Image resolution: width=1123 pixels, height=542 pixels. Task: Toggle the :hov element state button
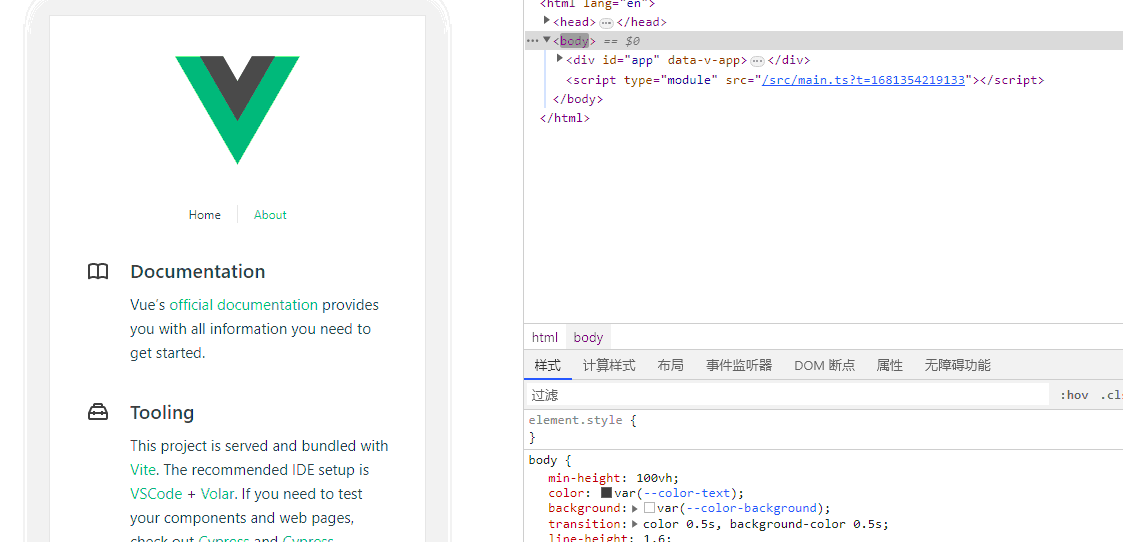1074,395
